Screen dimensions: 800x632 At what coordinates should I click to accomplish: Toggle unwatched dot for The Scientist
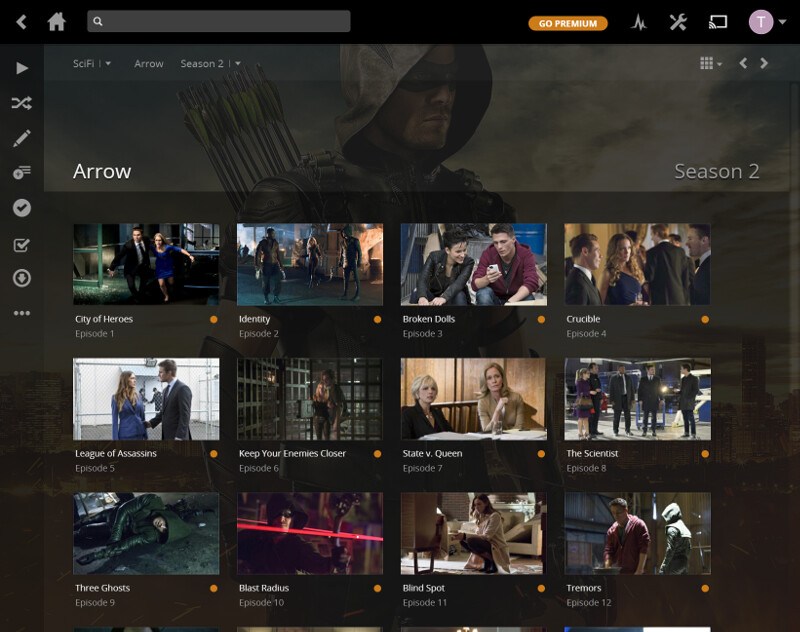(x=705, y=454)
